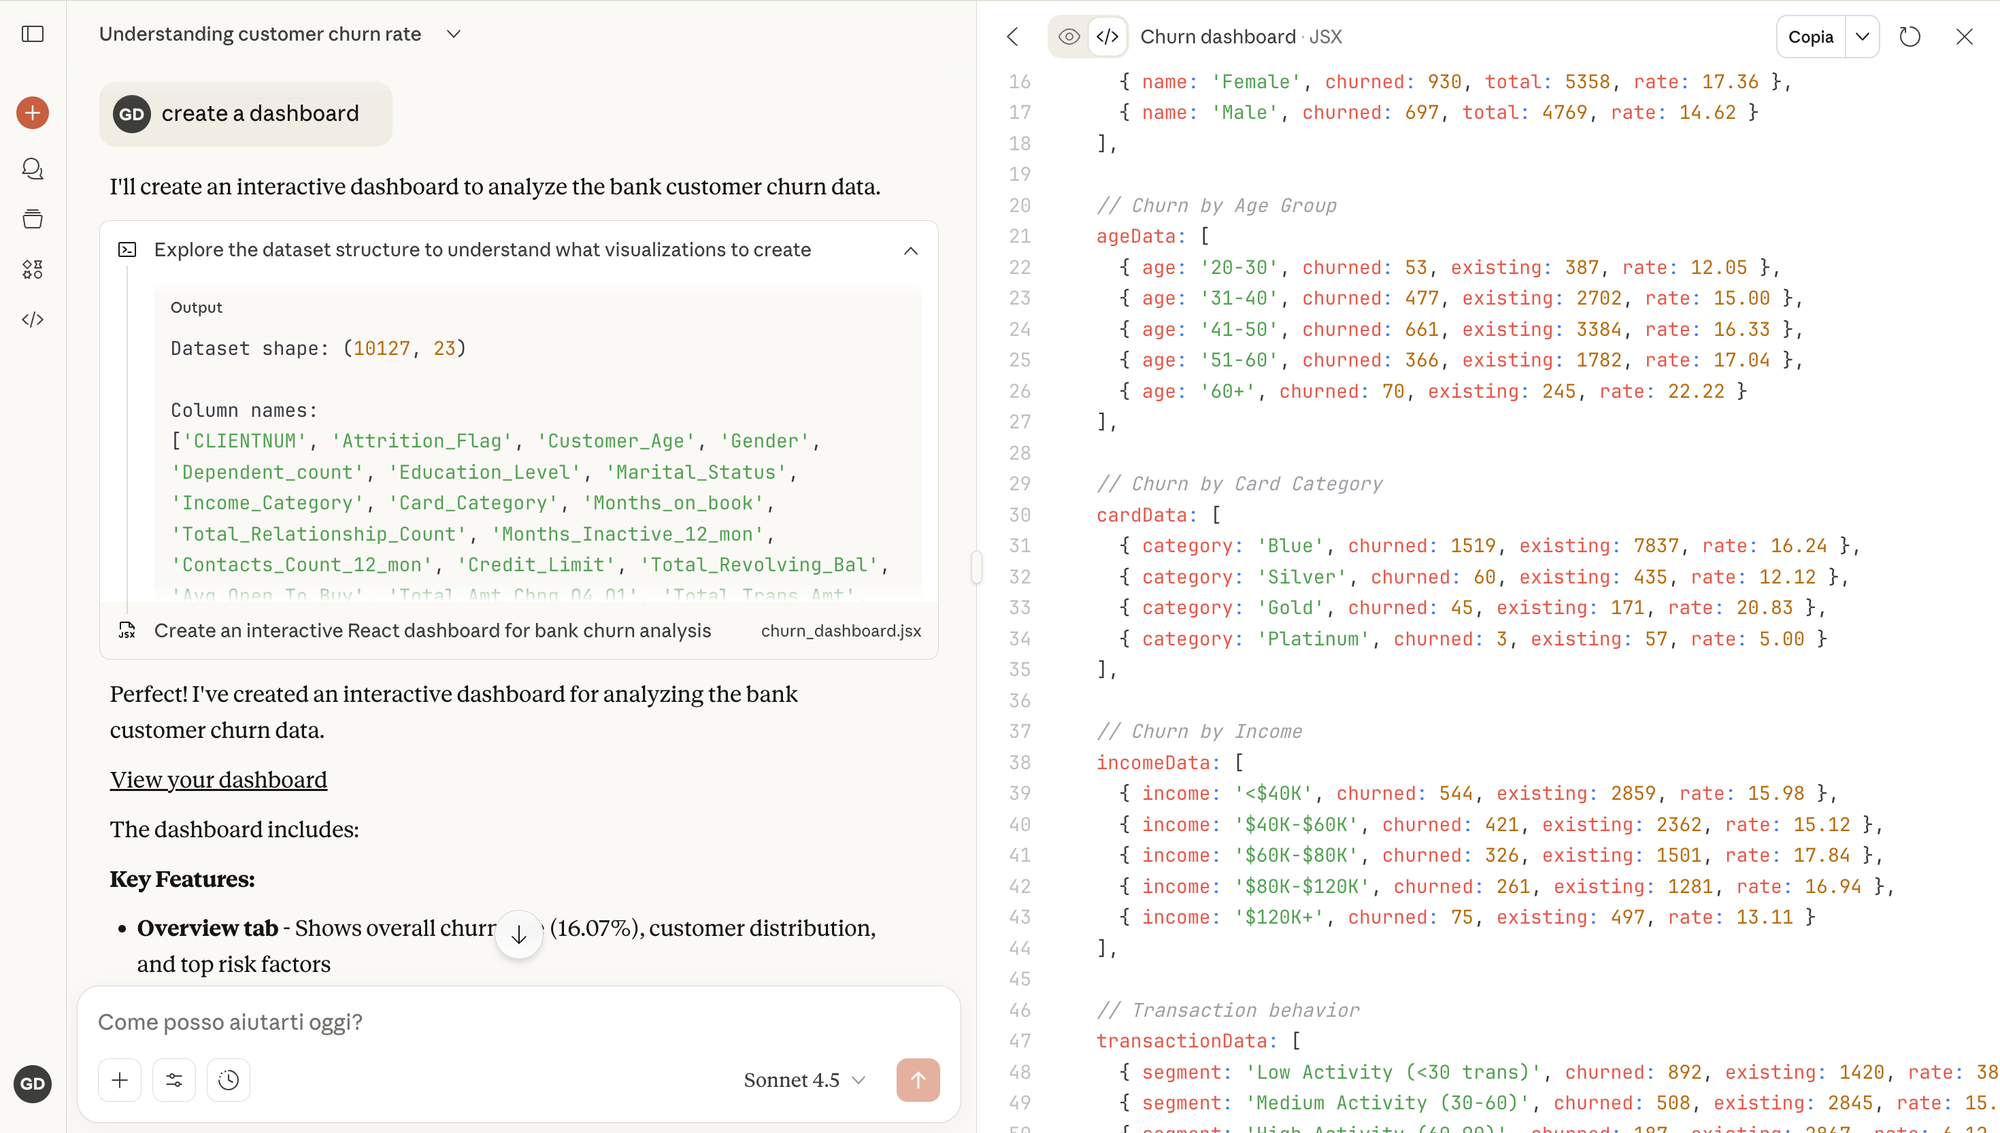This screenshot has height=1133, width=2000.
Task: Open the tools and settings sliders button
Action: pos(174,1080)
